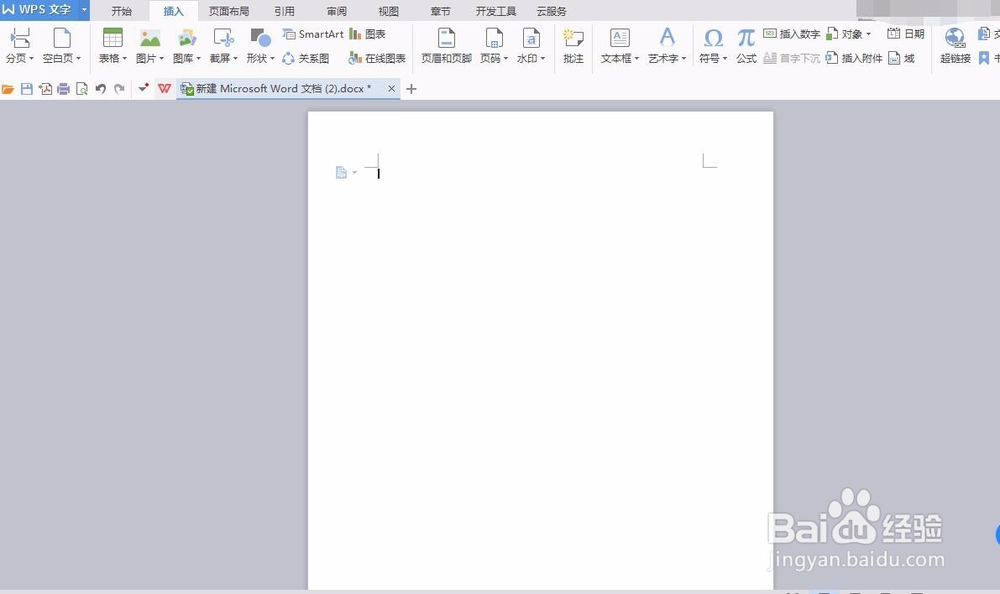The image size is (1000, 594).
Task: Open the 章节 tab
Action: pos(440,11)
